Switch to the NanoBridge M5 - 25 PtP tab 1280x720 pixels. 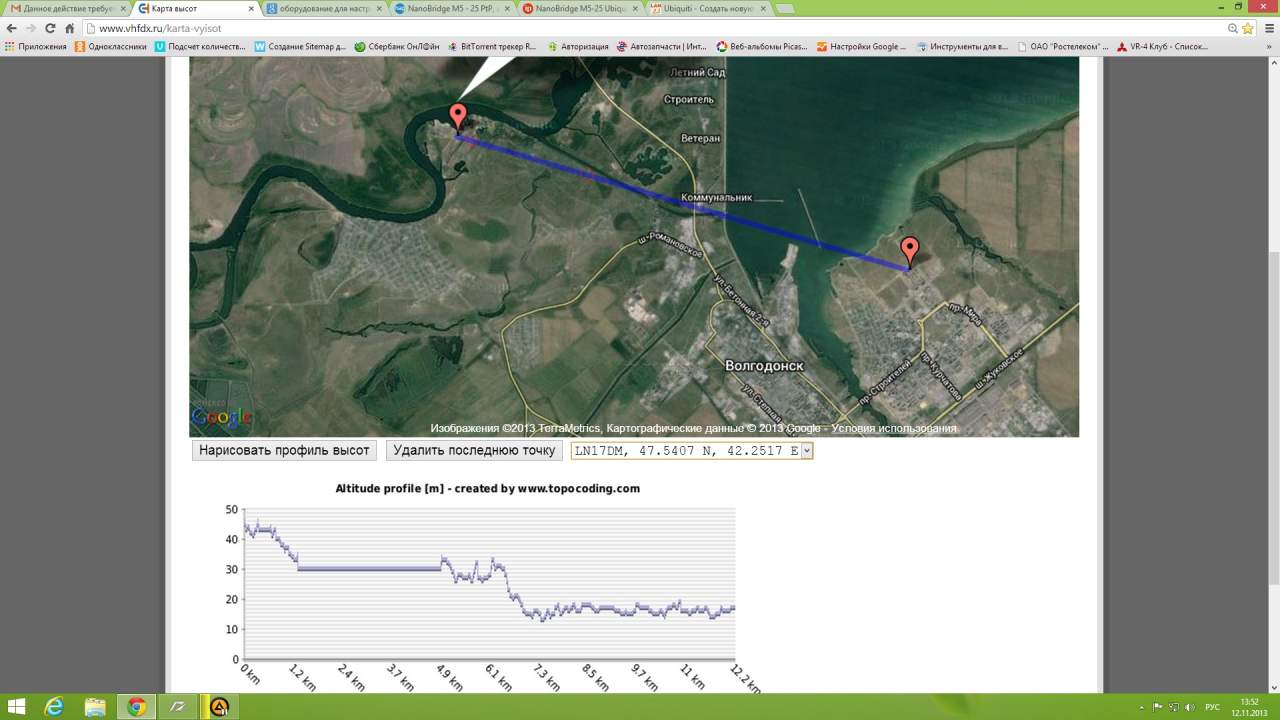pos(451,8)
